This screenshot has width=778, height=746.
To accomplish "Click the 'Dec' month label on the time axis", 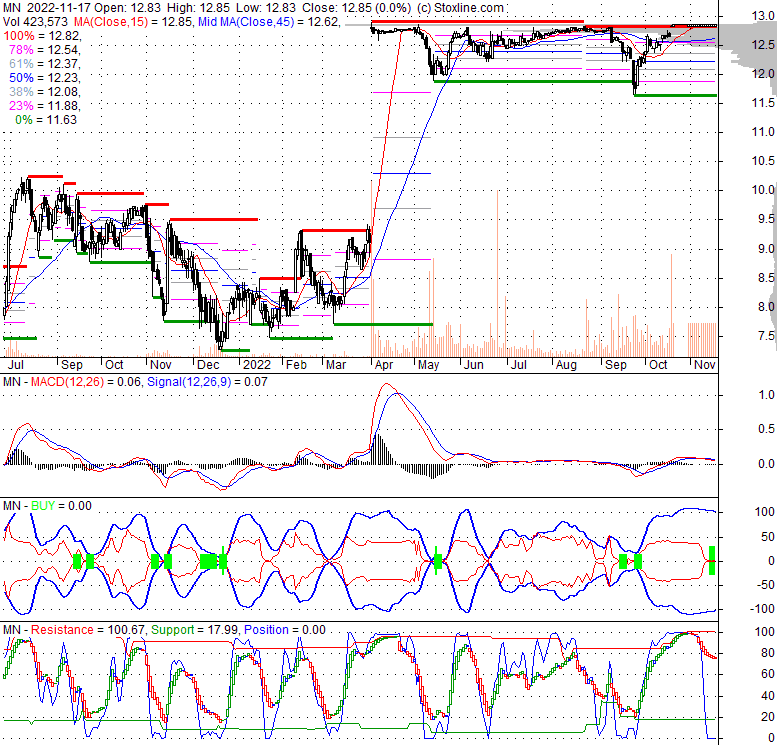I will (208, 365).
